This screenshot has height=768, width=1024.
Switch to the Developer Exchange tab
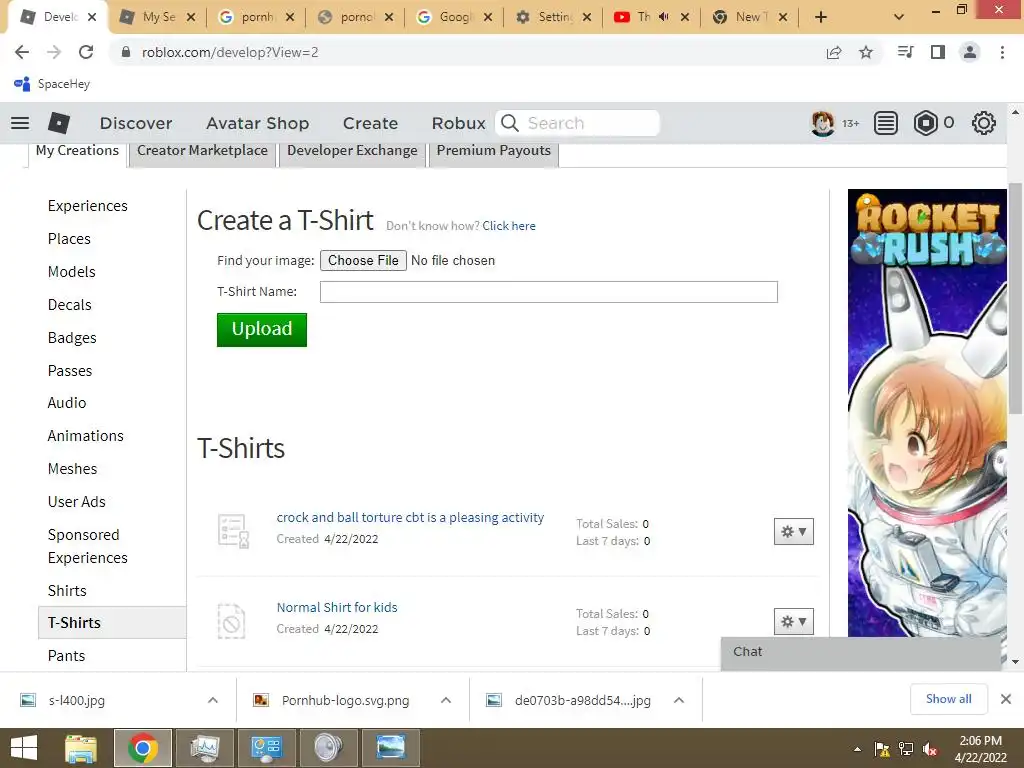(352, 151)
